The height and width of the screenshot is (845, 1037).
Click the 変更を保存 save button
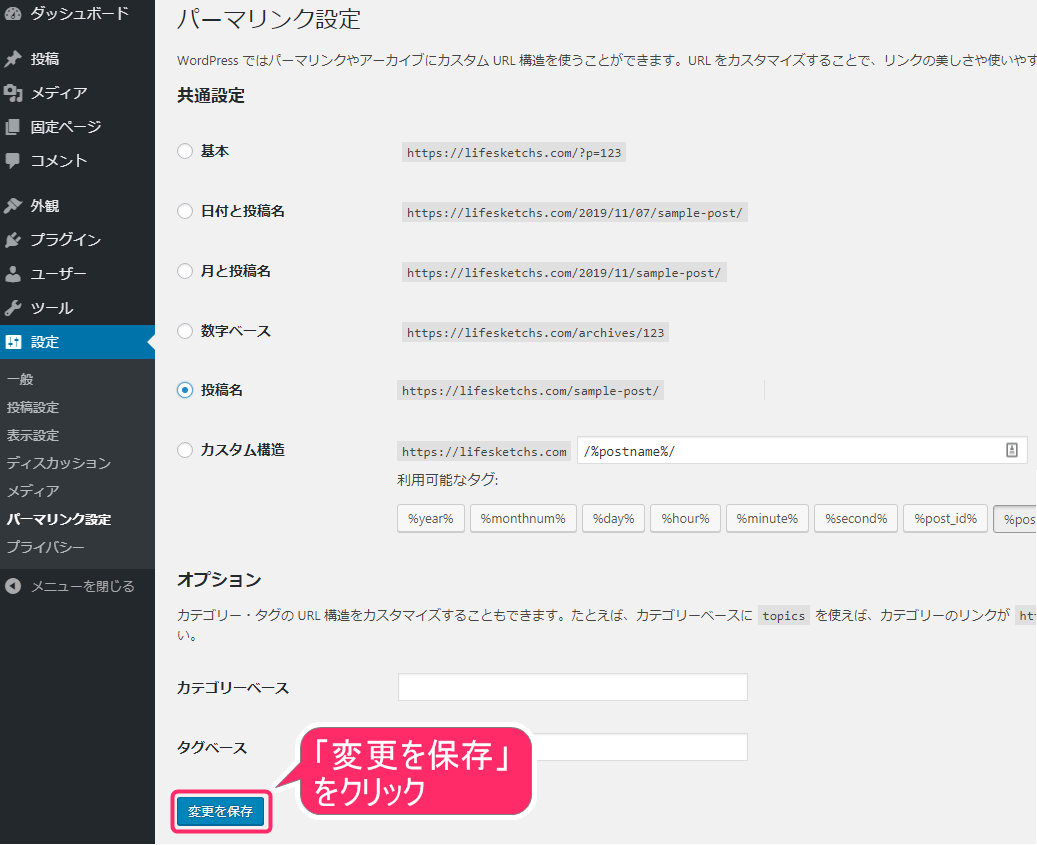coord(220,812)
